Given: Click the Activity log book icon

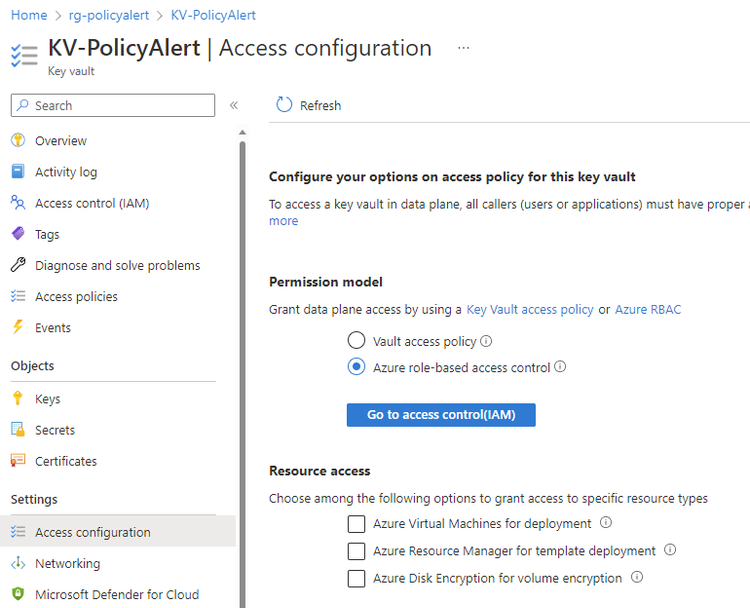Looking at the screenshot, I should pos(18,171).
